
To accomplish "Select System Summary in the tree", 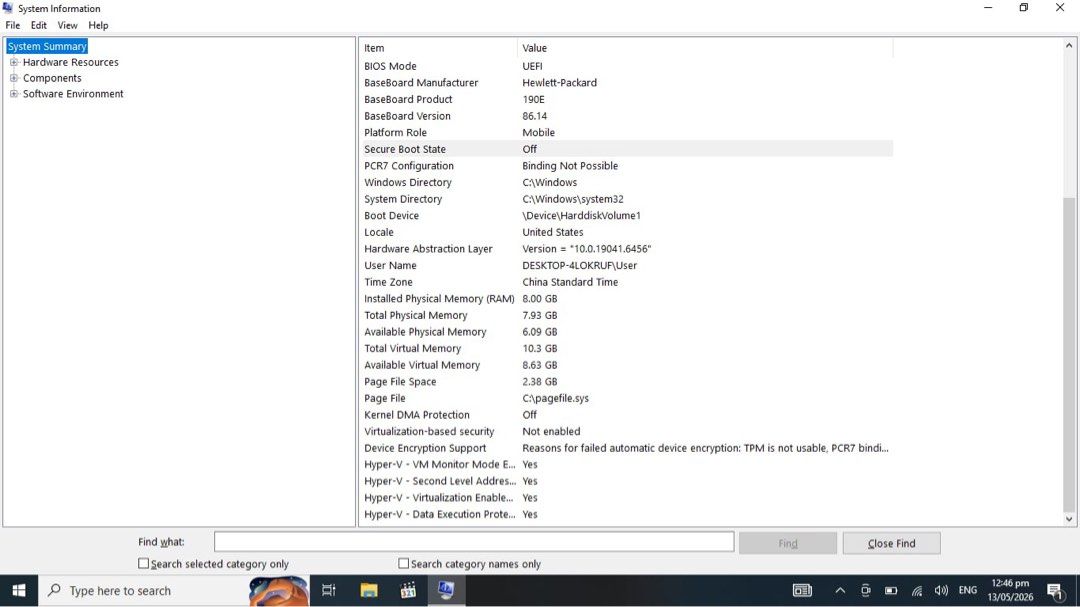I will coord(47,46).
